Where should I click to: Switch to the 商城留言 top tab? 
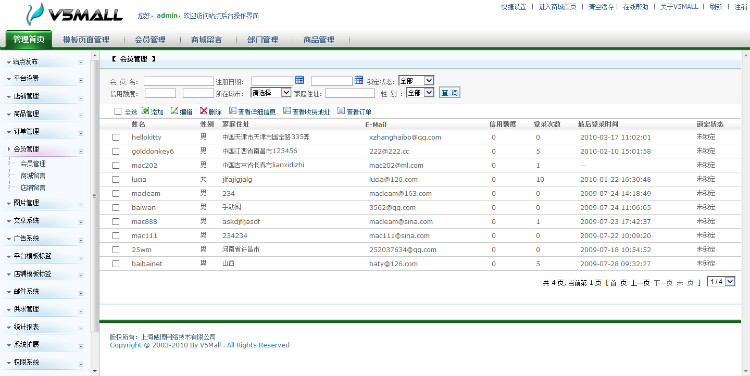pos(206,40)
